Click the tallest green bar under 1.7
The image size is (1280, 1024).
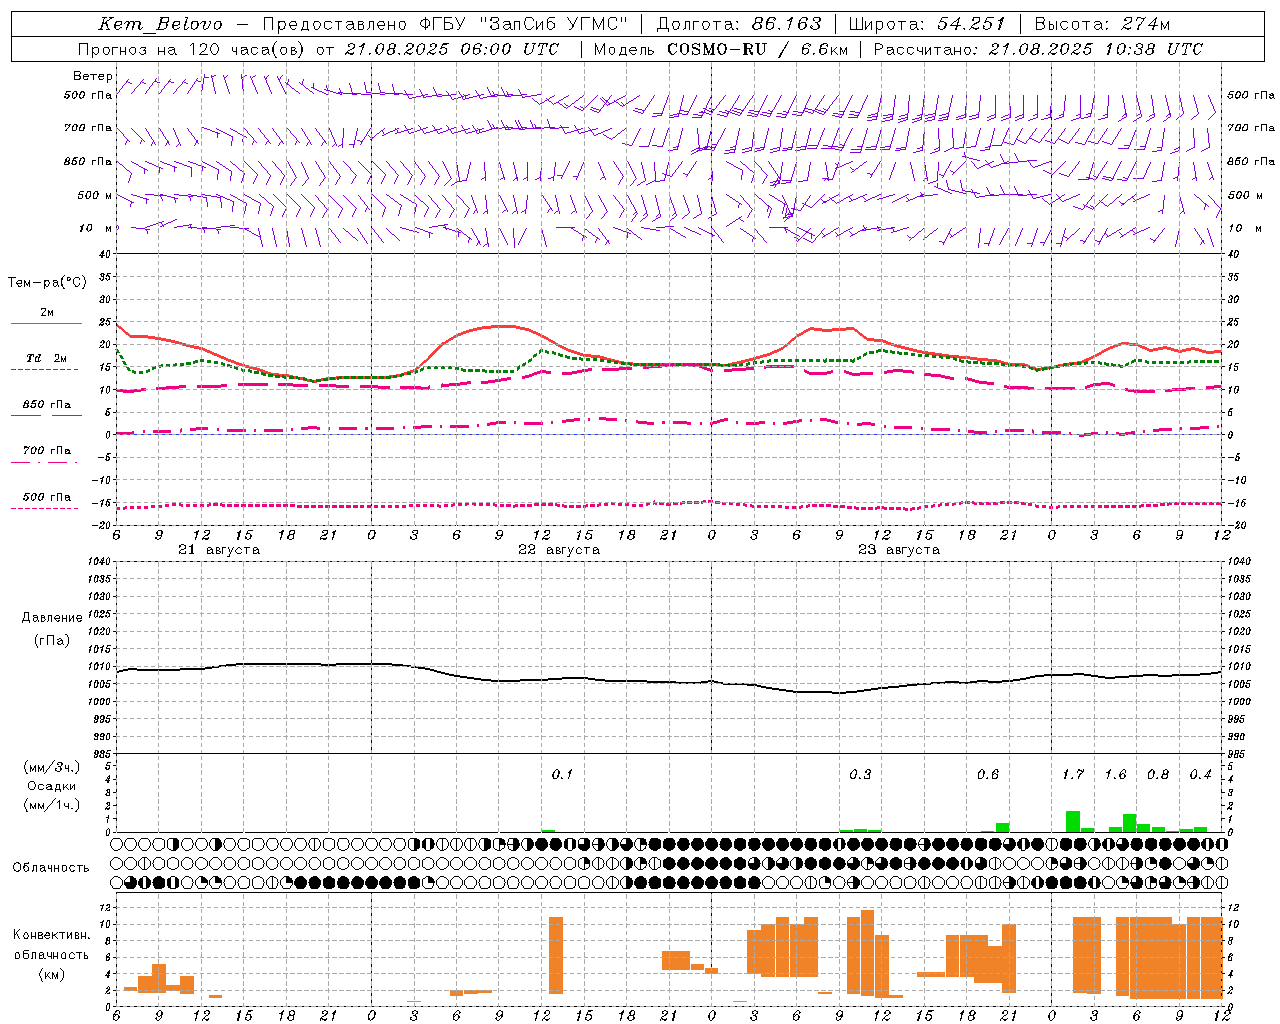[1073, 821]
